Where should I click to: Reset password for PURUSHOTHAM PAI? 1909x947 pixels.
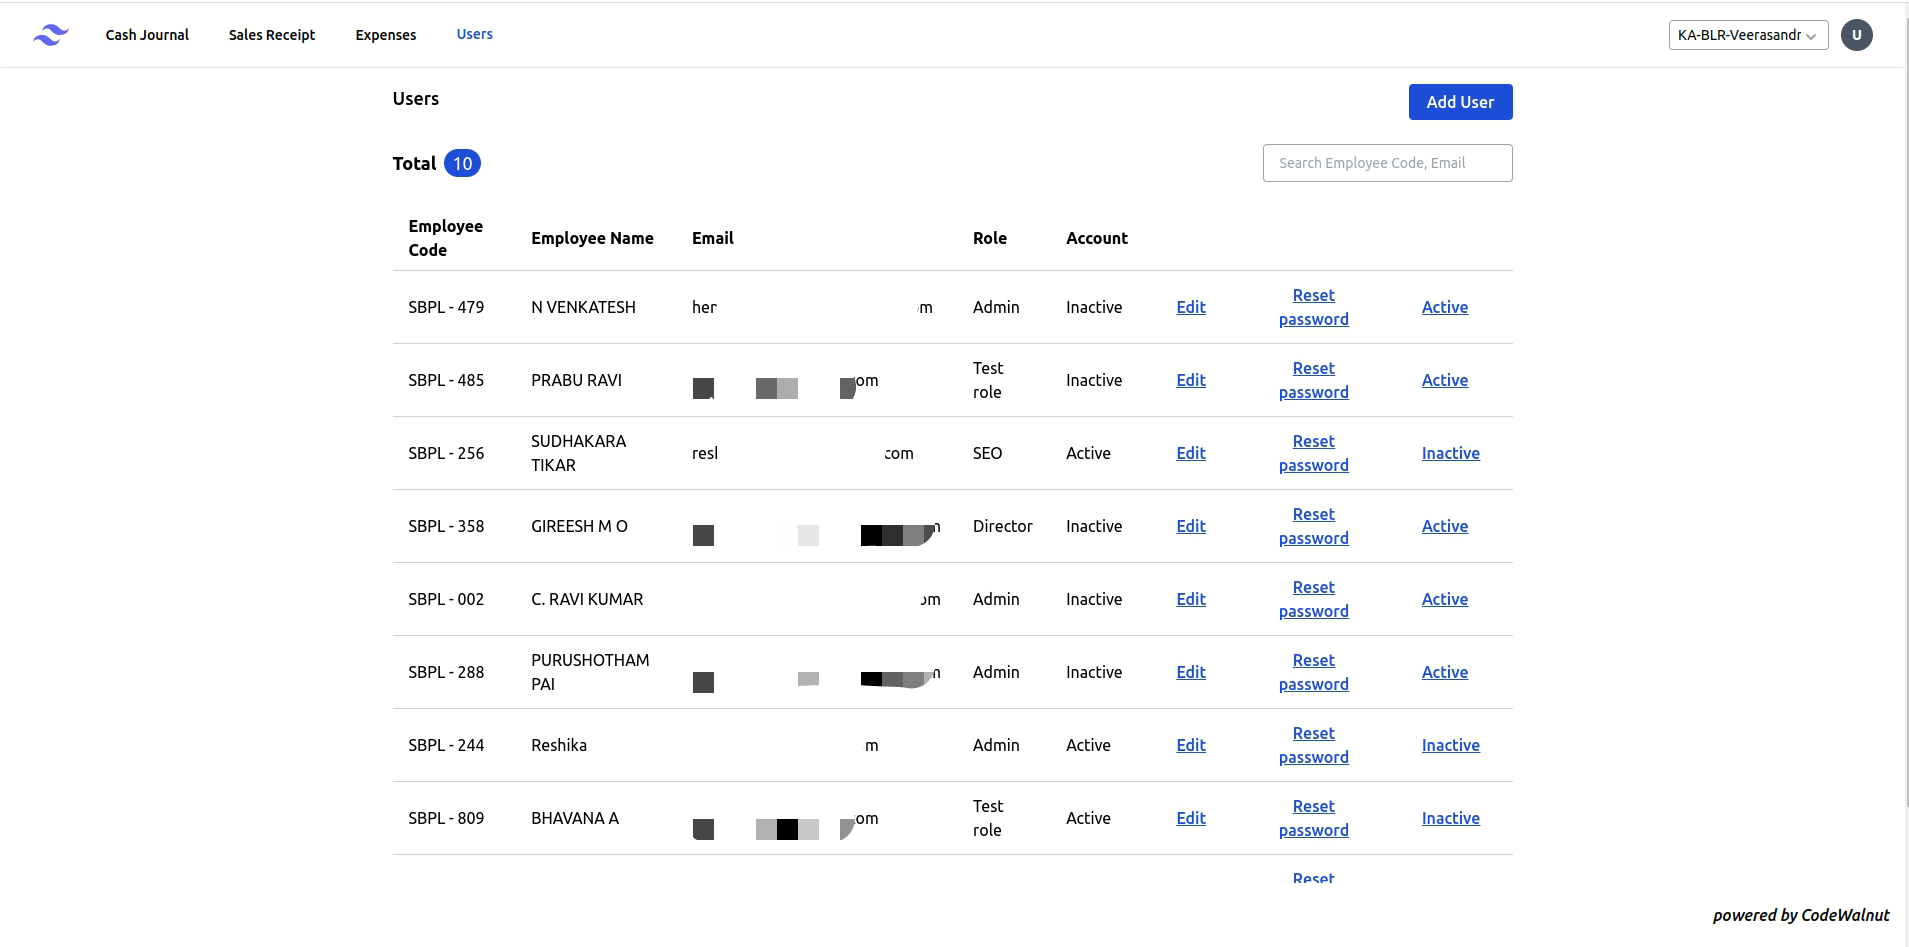point(1313,672)
